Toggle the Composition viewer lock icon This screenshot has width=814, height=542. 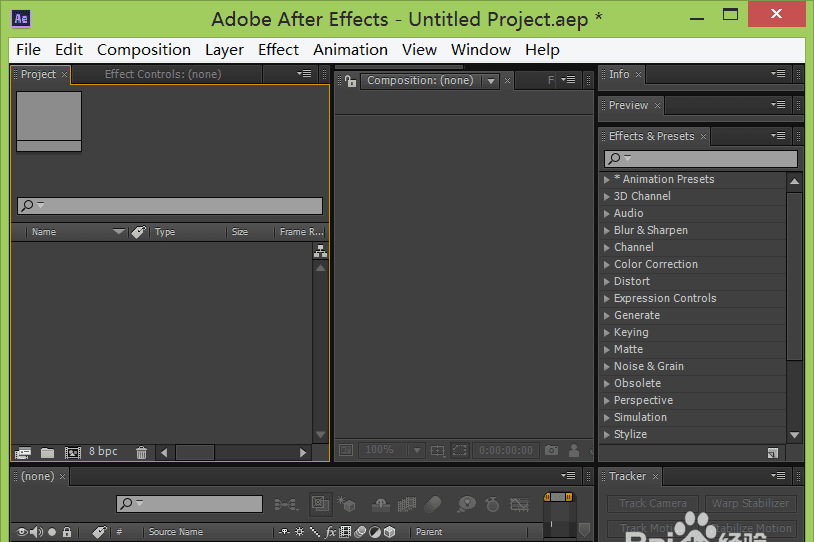click(x=351, y=81)
